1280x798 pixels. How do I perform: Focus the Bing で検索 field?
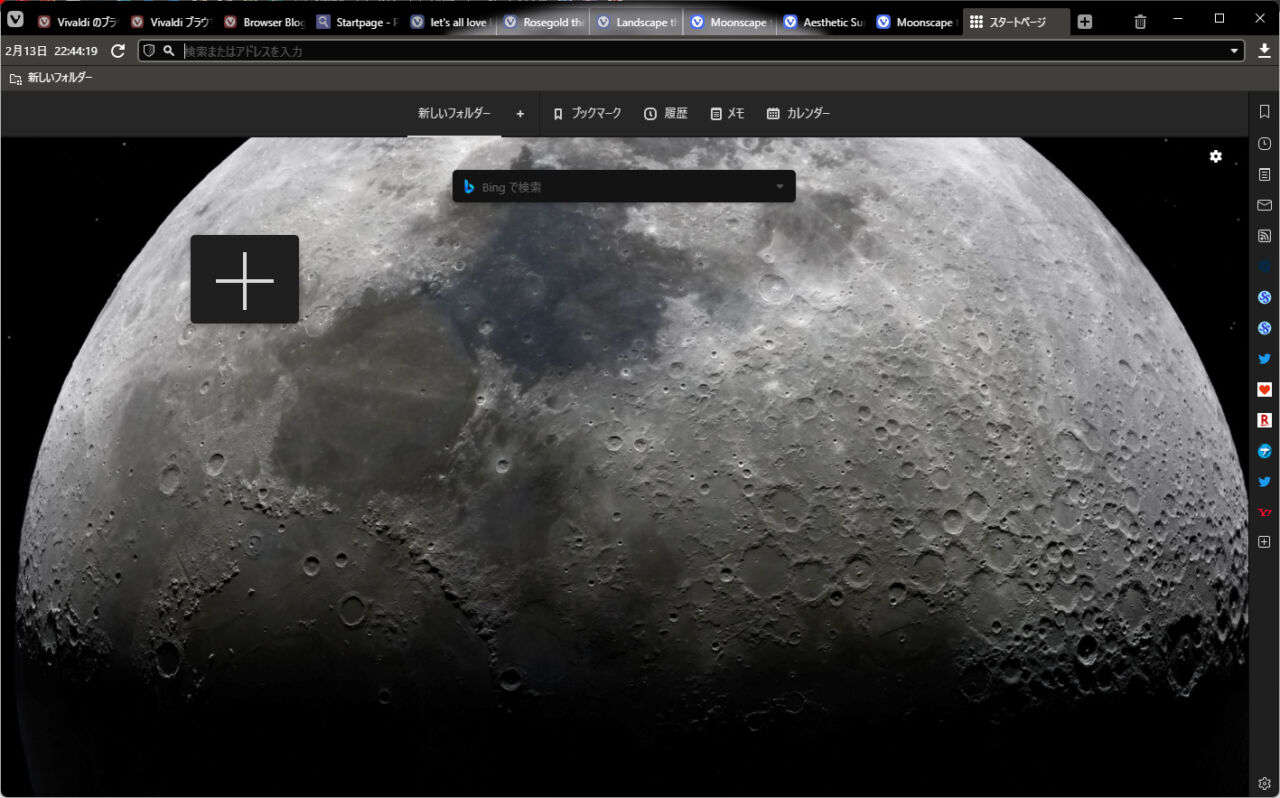point(623,187)
